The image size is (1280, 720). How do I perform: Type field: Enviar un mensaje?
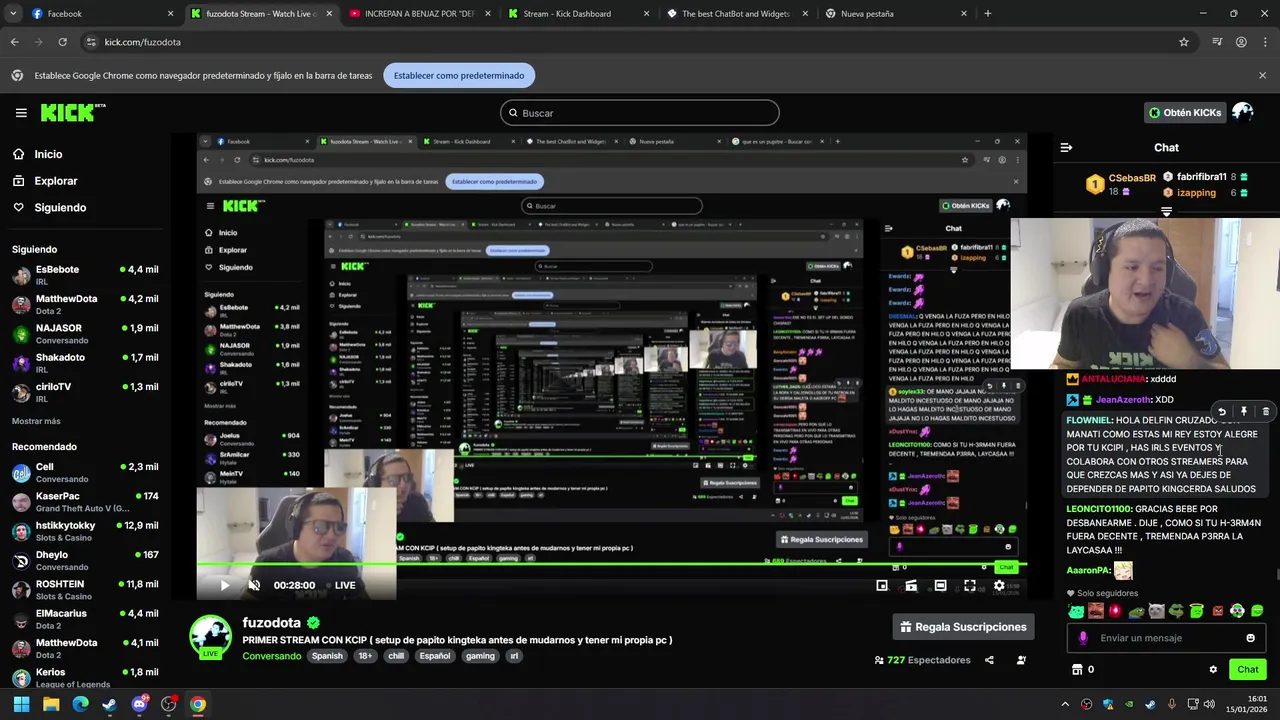click(x=1165, y=638)
